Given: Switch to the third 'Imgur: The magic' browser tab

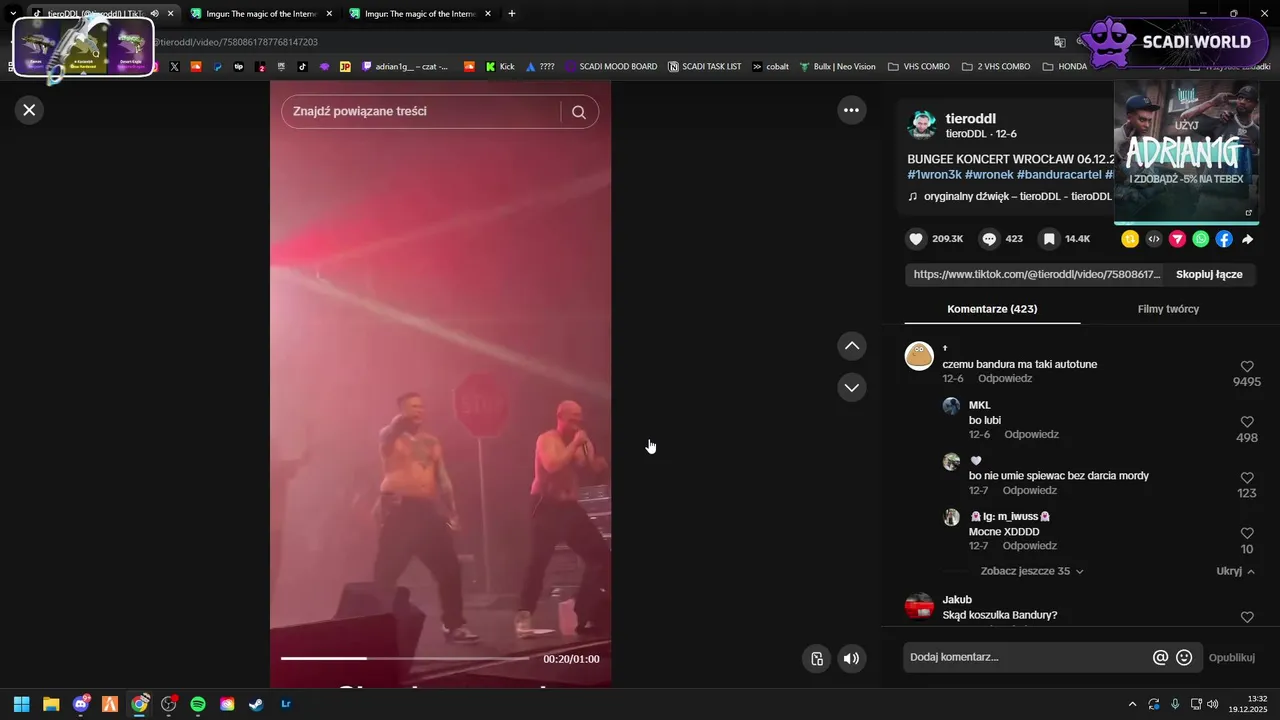Looking at the screenshot, I should [420, 14].
